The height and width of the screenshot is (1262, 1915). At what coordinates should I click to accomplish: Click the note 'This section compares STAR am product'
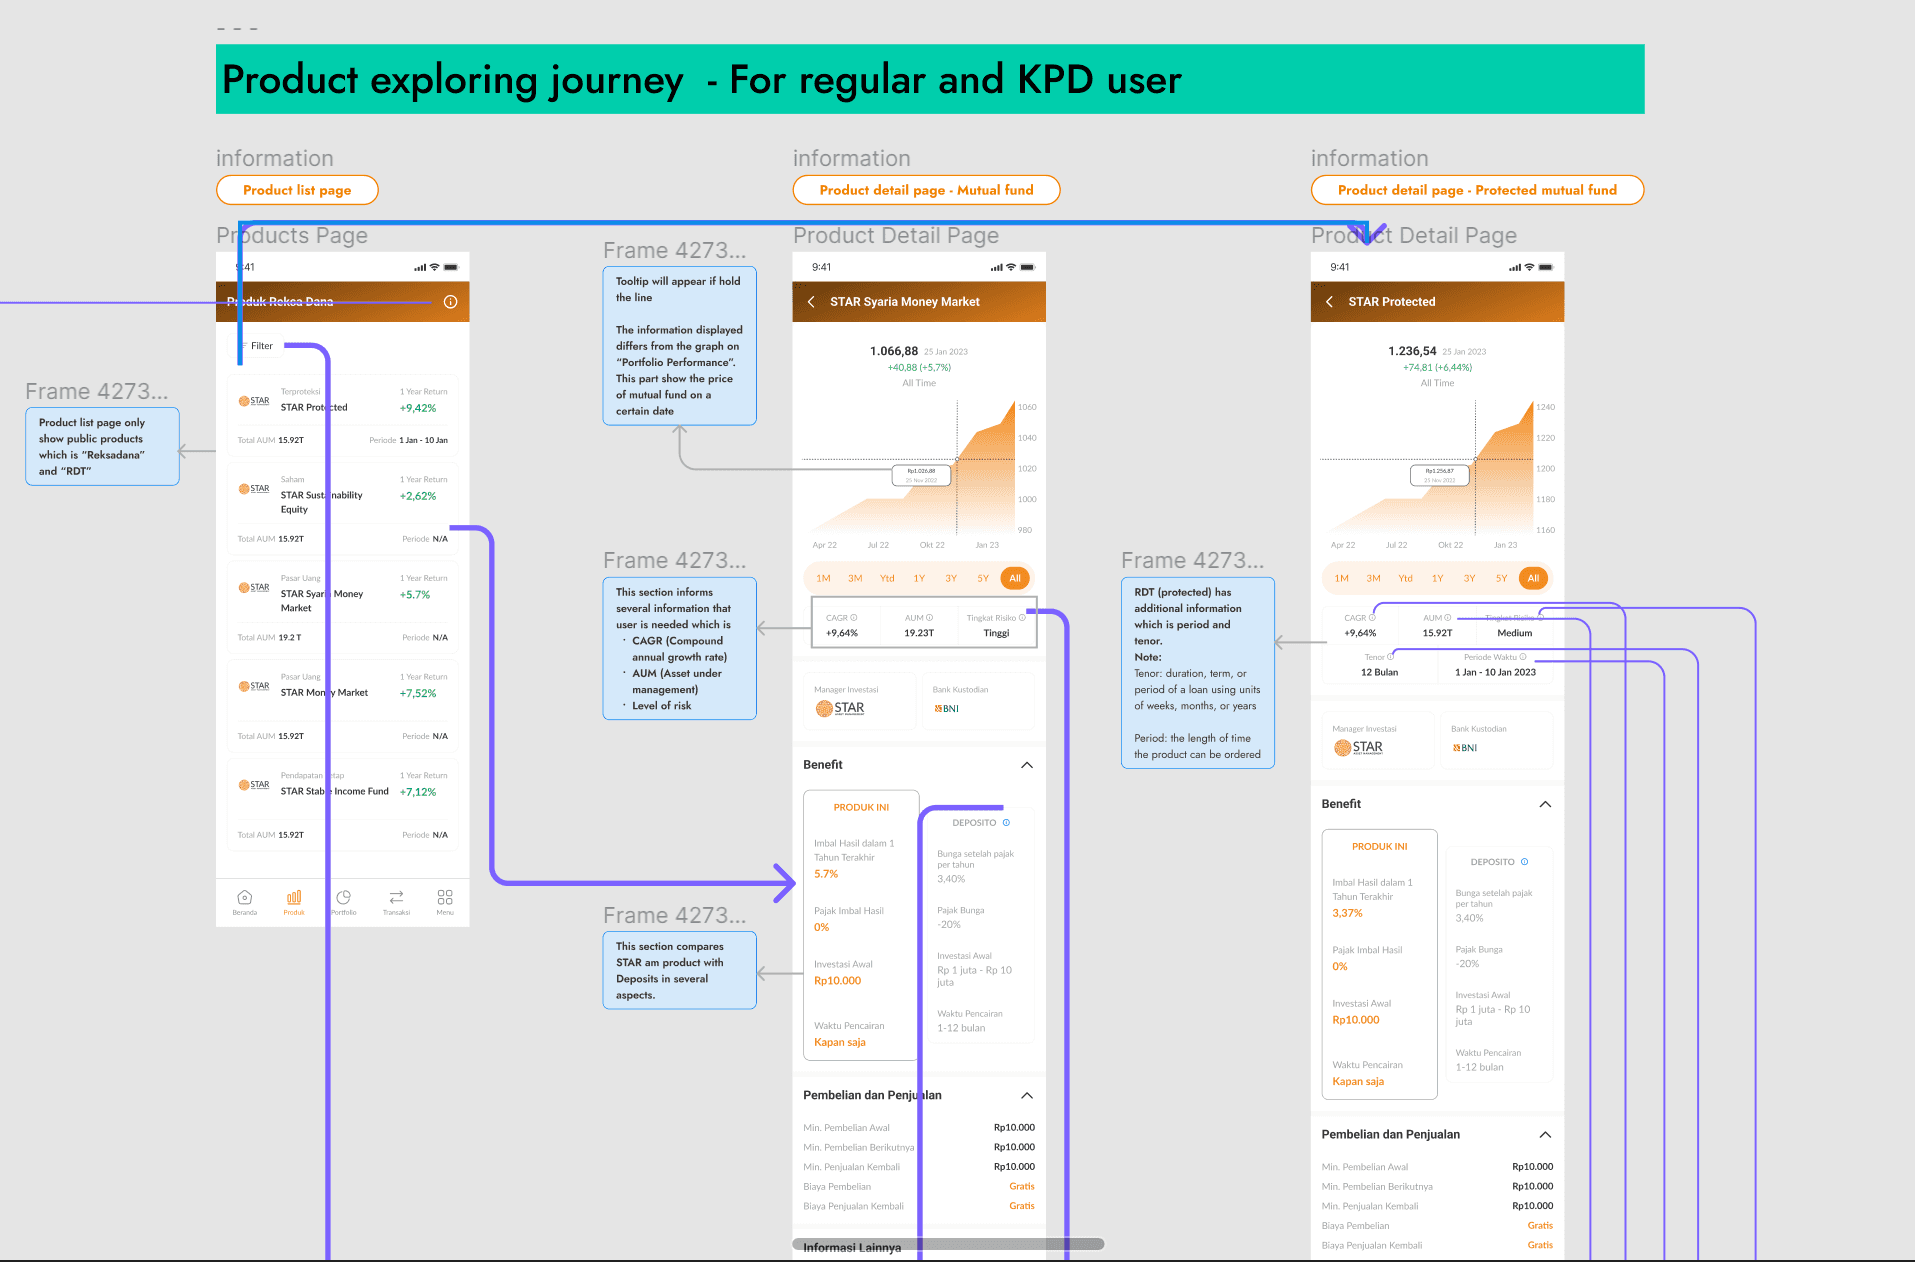680,970
